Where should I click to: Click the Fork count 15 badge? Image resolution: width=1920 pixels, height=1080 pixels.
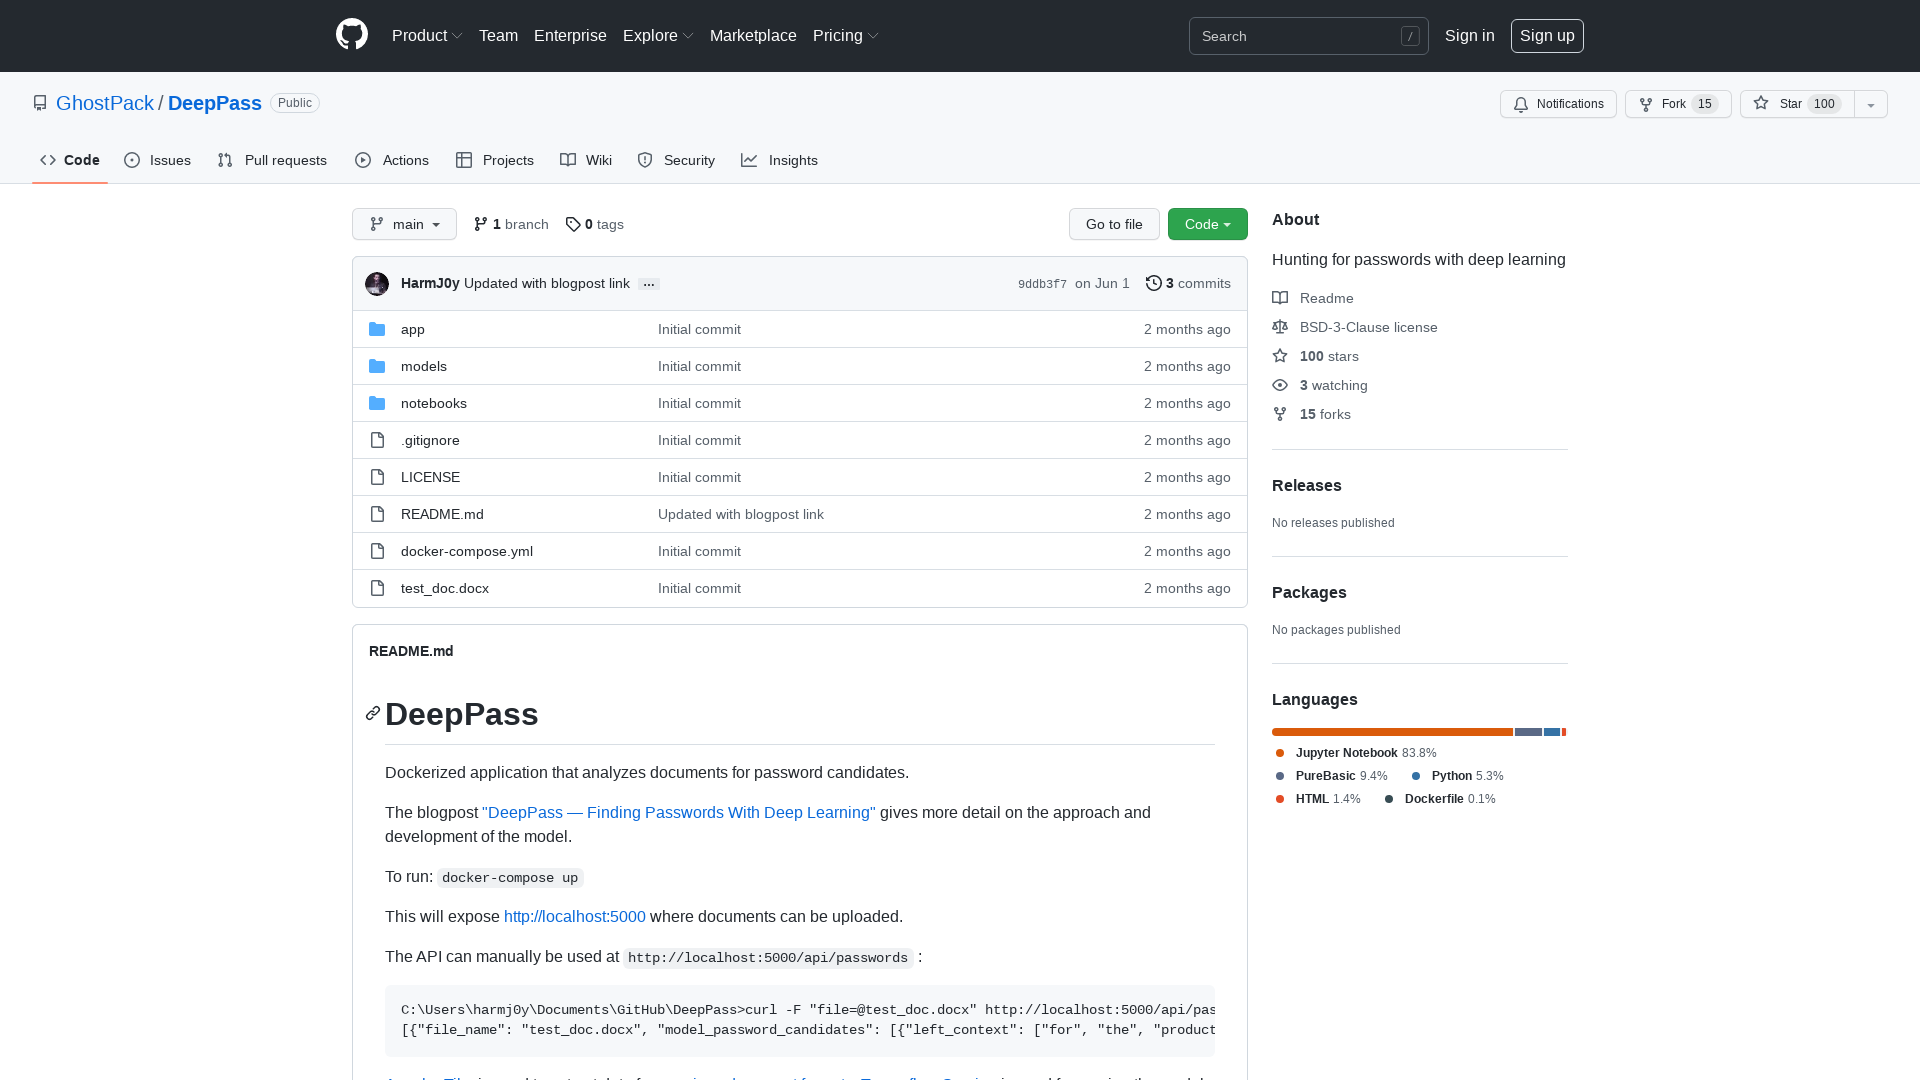(1705, 104)
